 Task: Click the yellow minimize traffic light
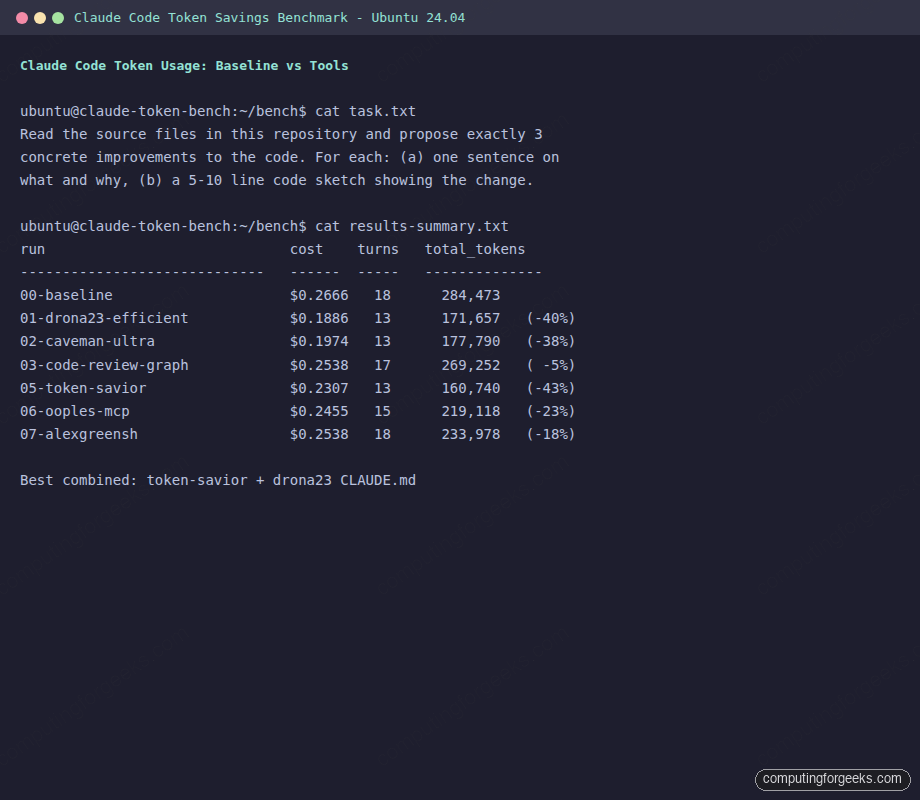tap(40, 17)
